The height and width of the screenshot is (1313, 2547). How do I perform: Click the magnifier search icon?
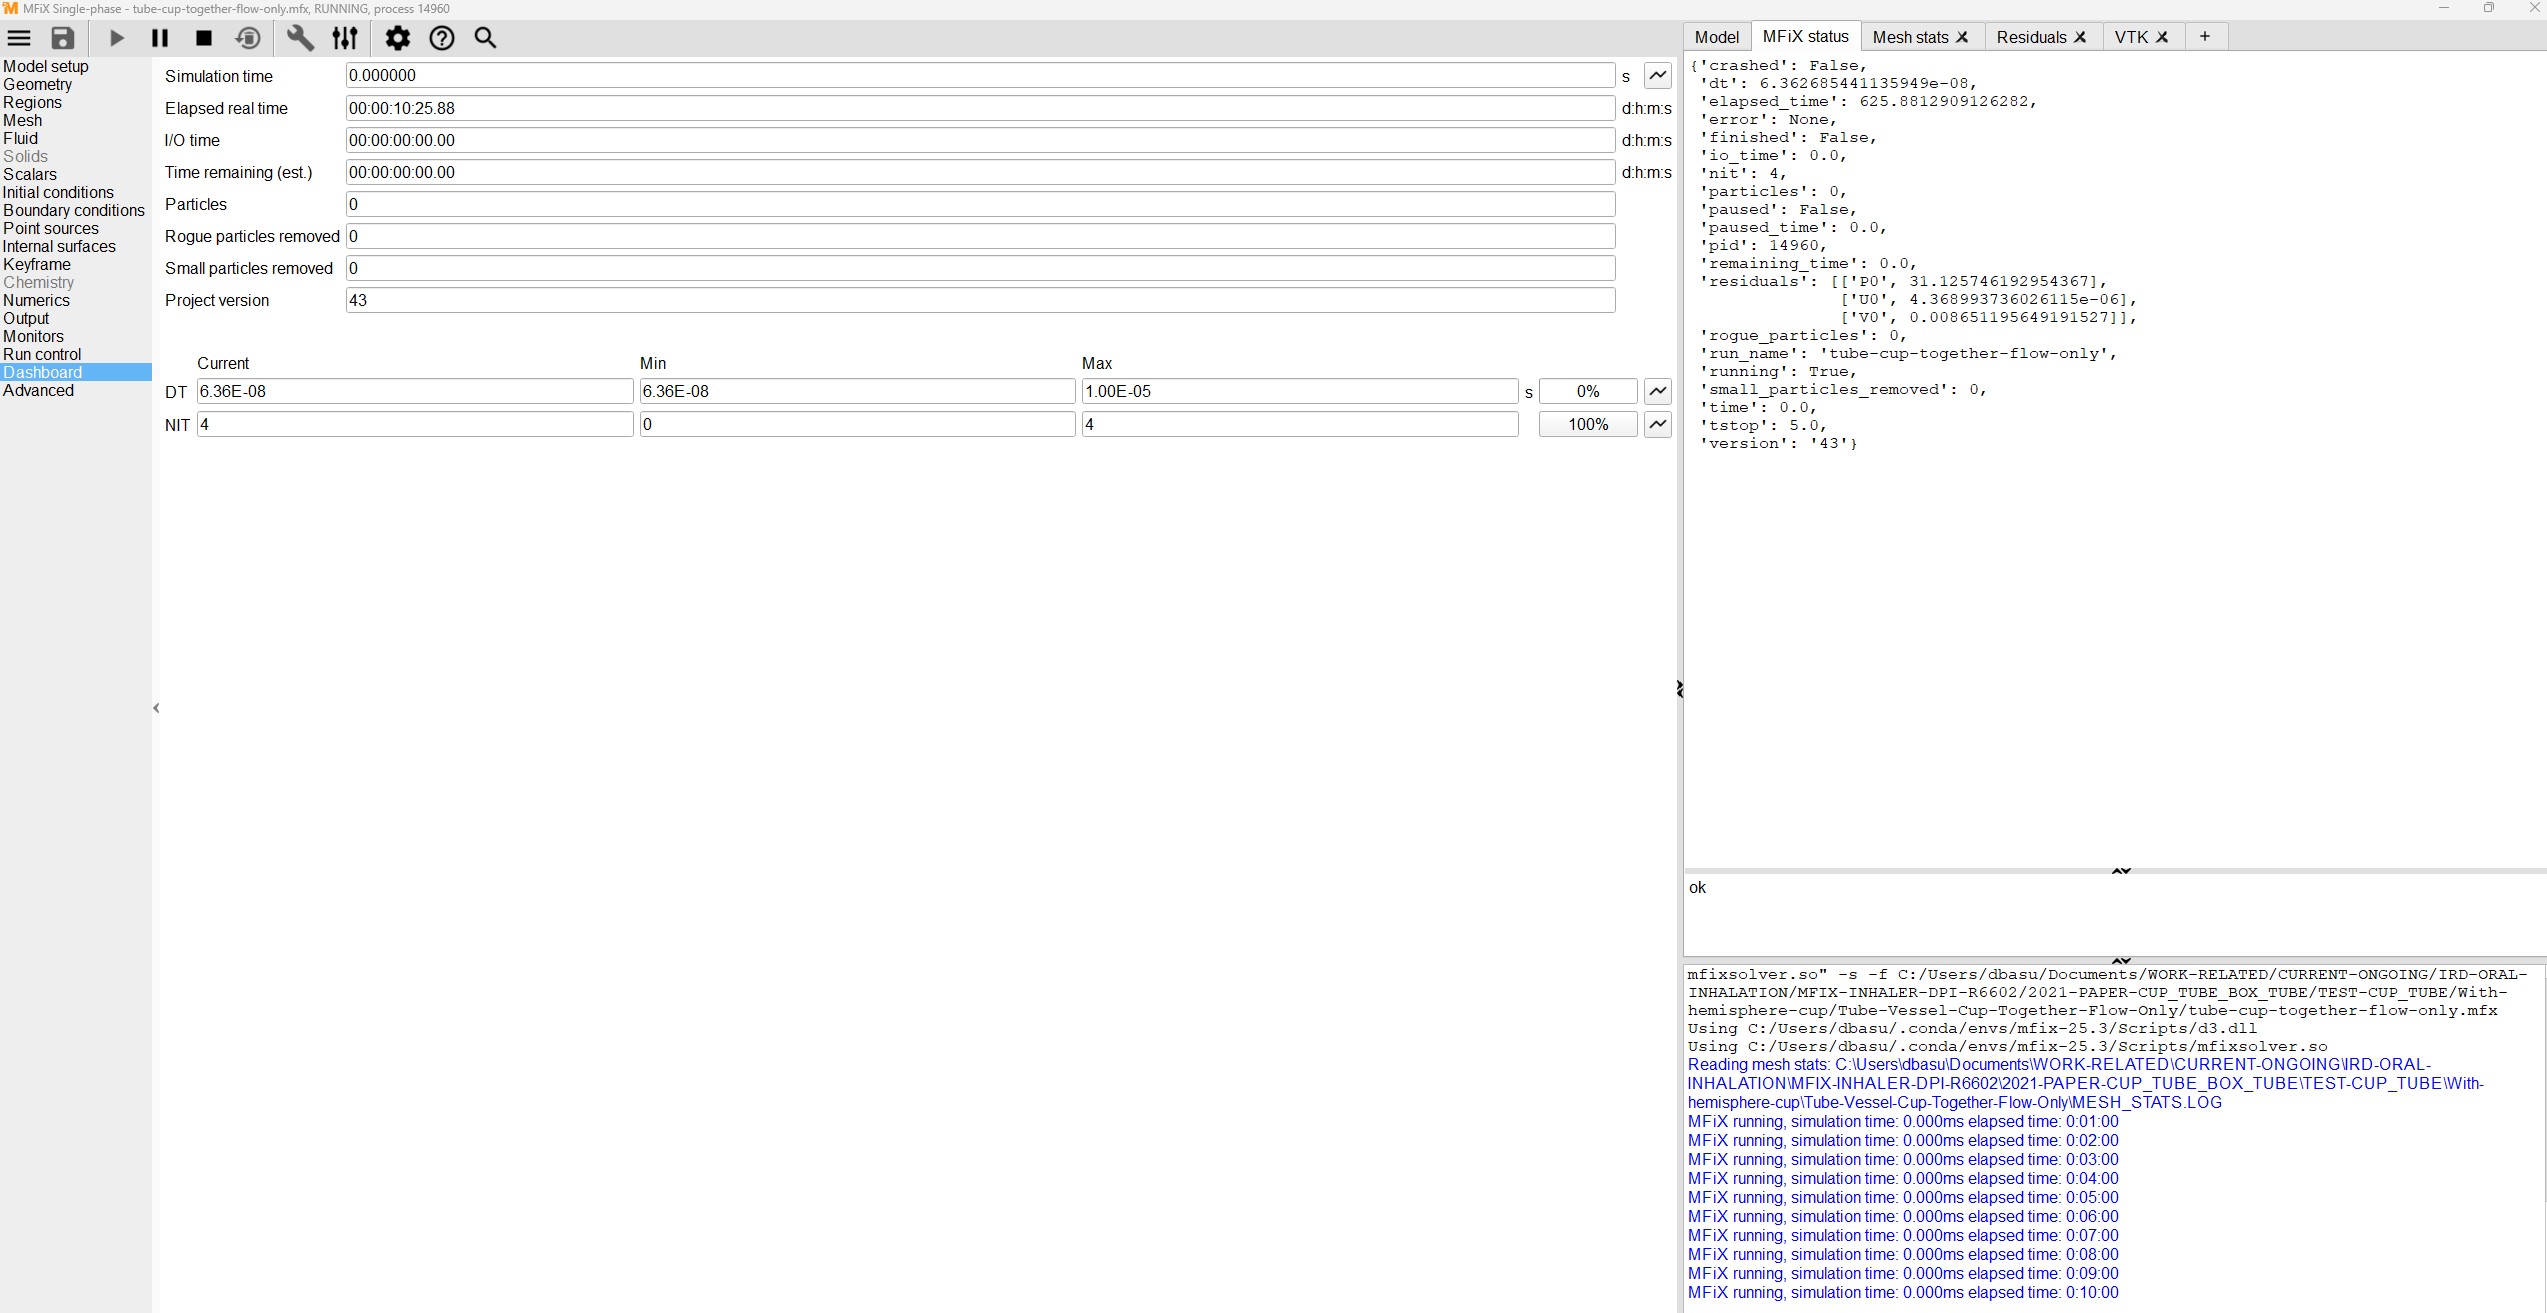(485, 38)
